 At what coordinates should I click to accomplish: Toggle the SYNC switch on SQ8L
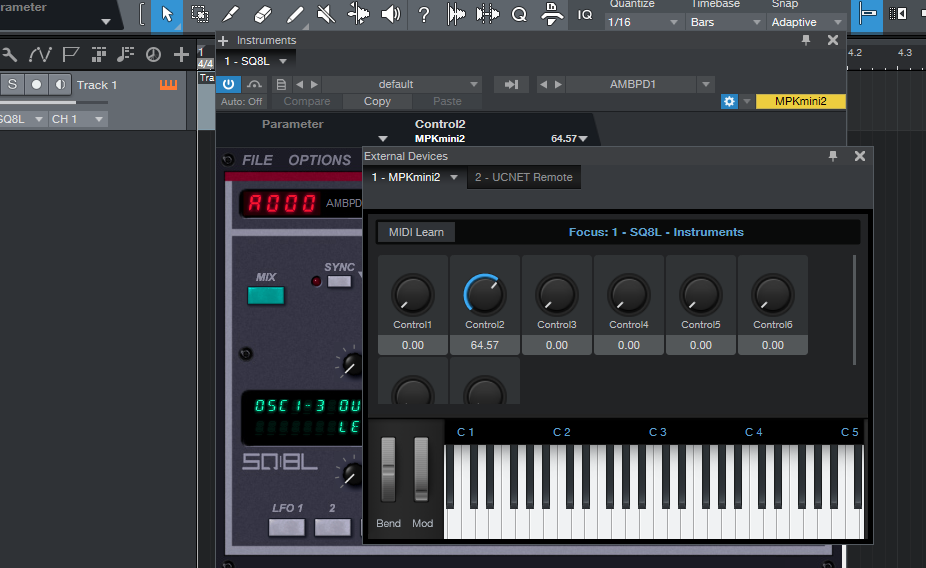340,282
